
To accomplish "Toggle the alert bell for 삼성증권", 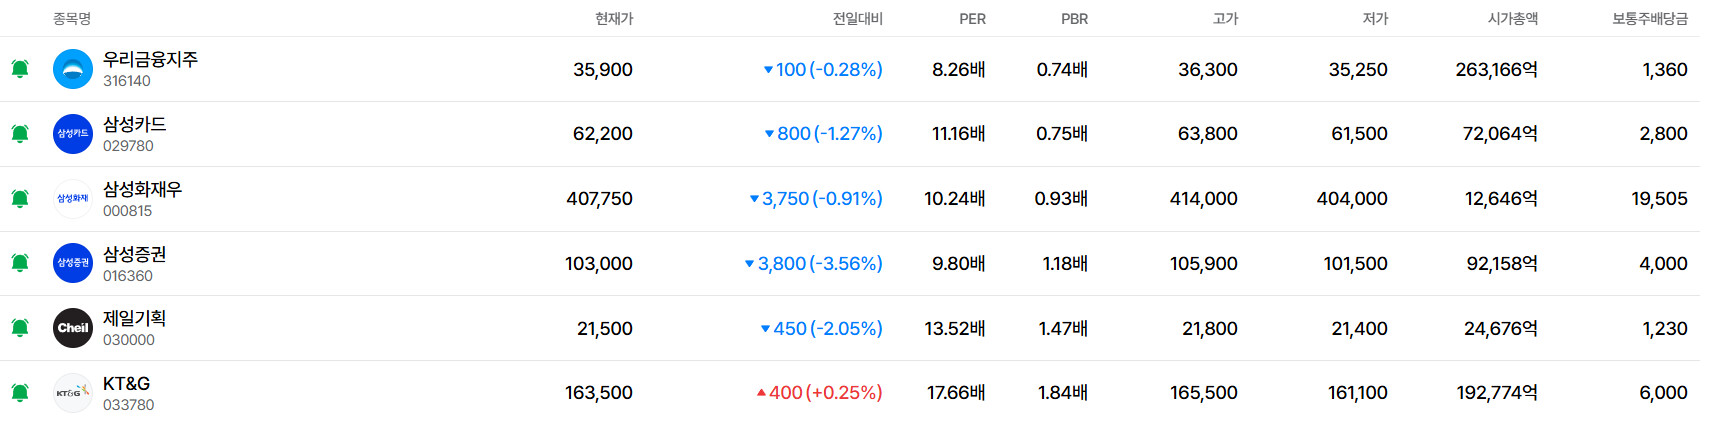I will [x=20, y=263].
